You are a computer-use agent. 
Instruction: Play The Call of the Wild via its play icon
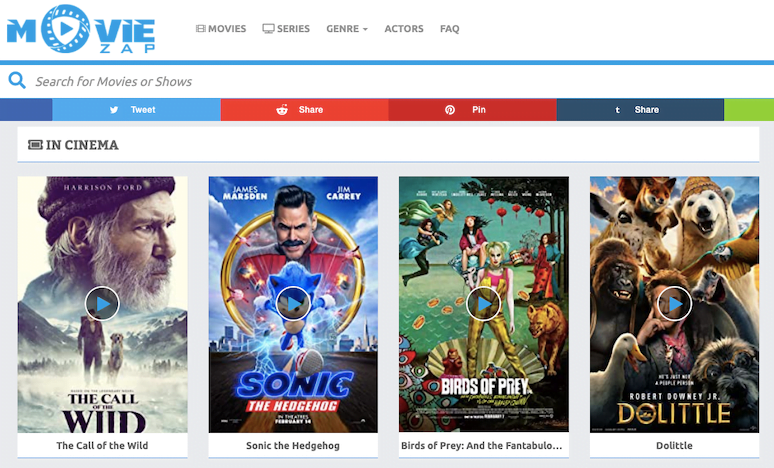(102, 304)
